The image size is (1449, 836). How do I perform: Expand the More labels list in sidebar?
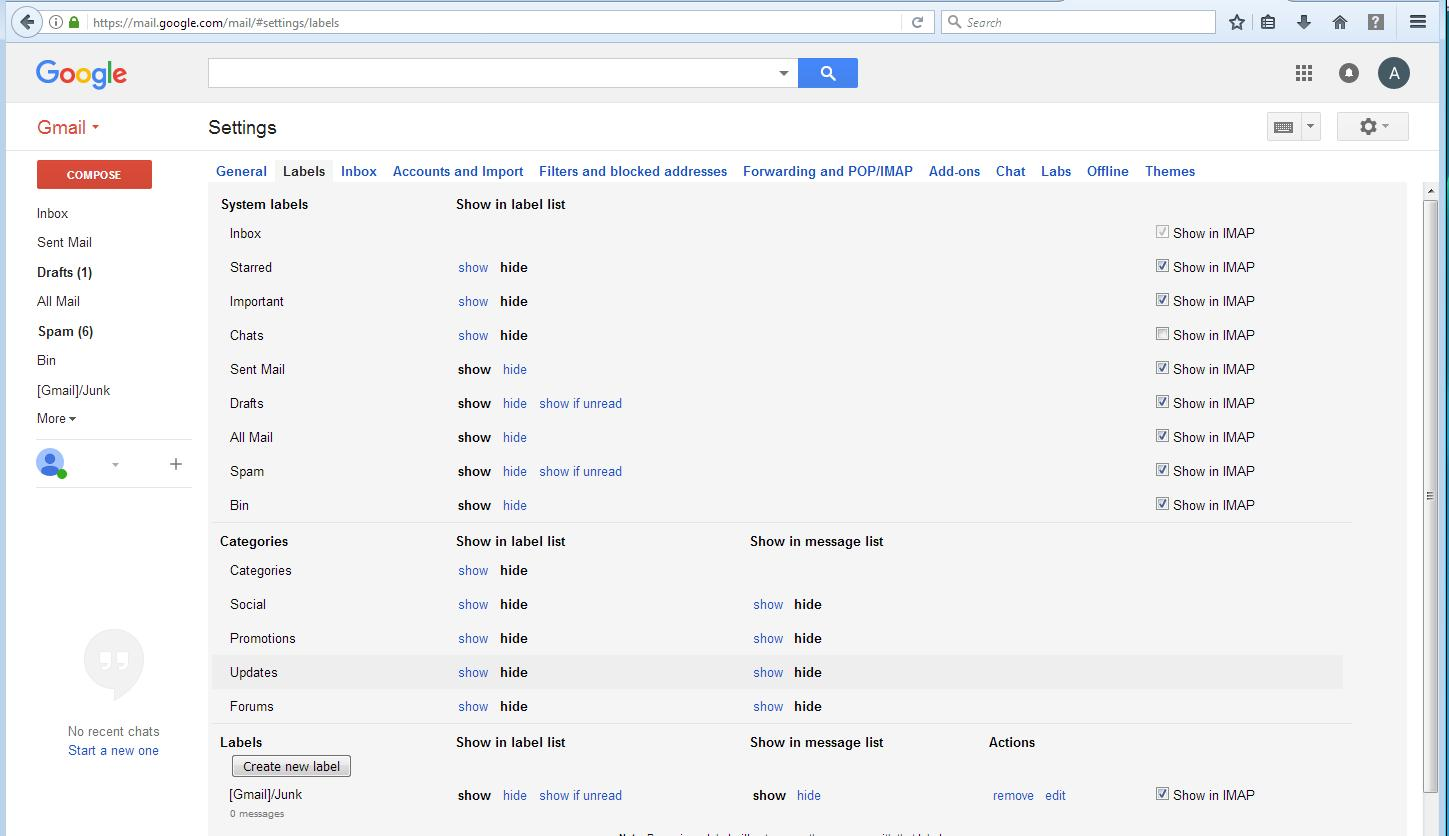coord(56,419)
